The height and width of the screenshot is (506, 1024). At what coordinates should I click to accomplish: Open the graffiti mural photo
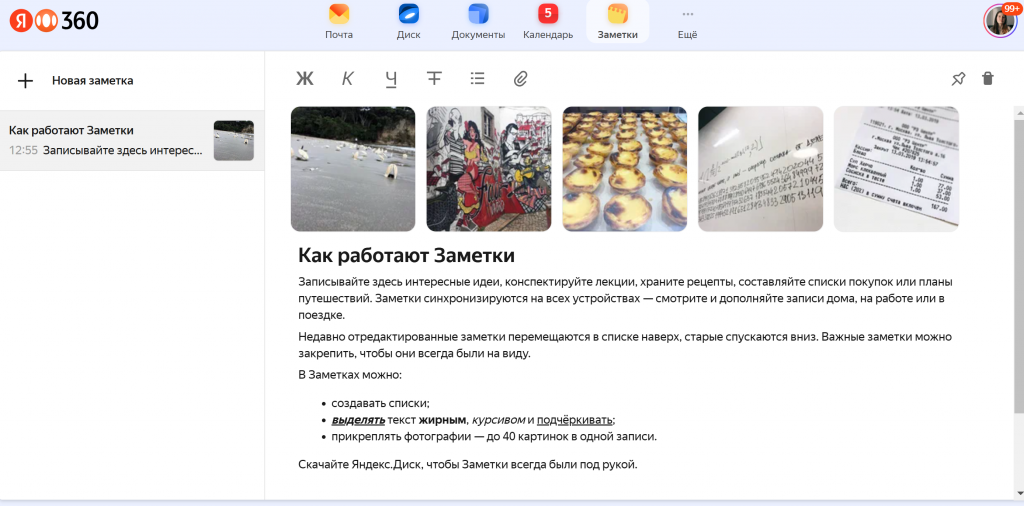[x=489, y=169]
